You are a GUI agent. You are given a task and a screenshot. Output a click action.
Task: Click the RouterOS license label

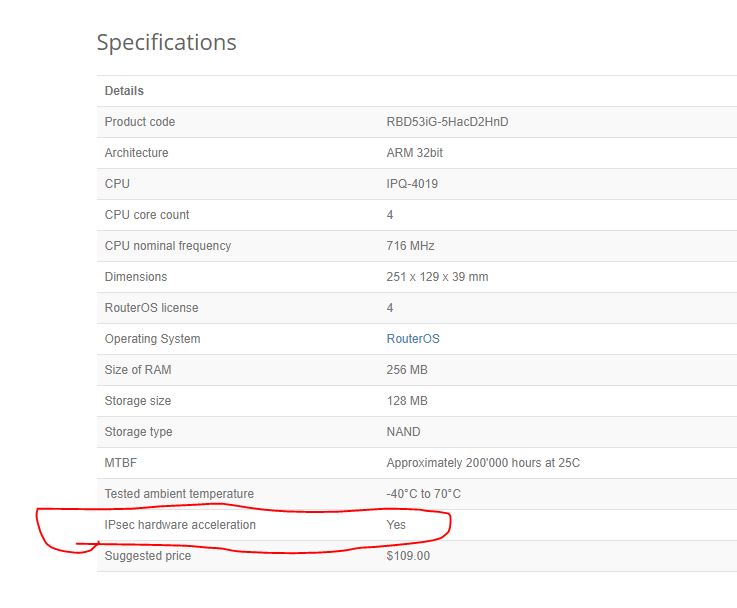point(151,308)
